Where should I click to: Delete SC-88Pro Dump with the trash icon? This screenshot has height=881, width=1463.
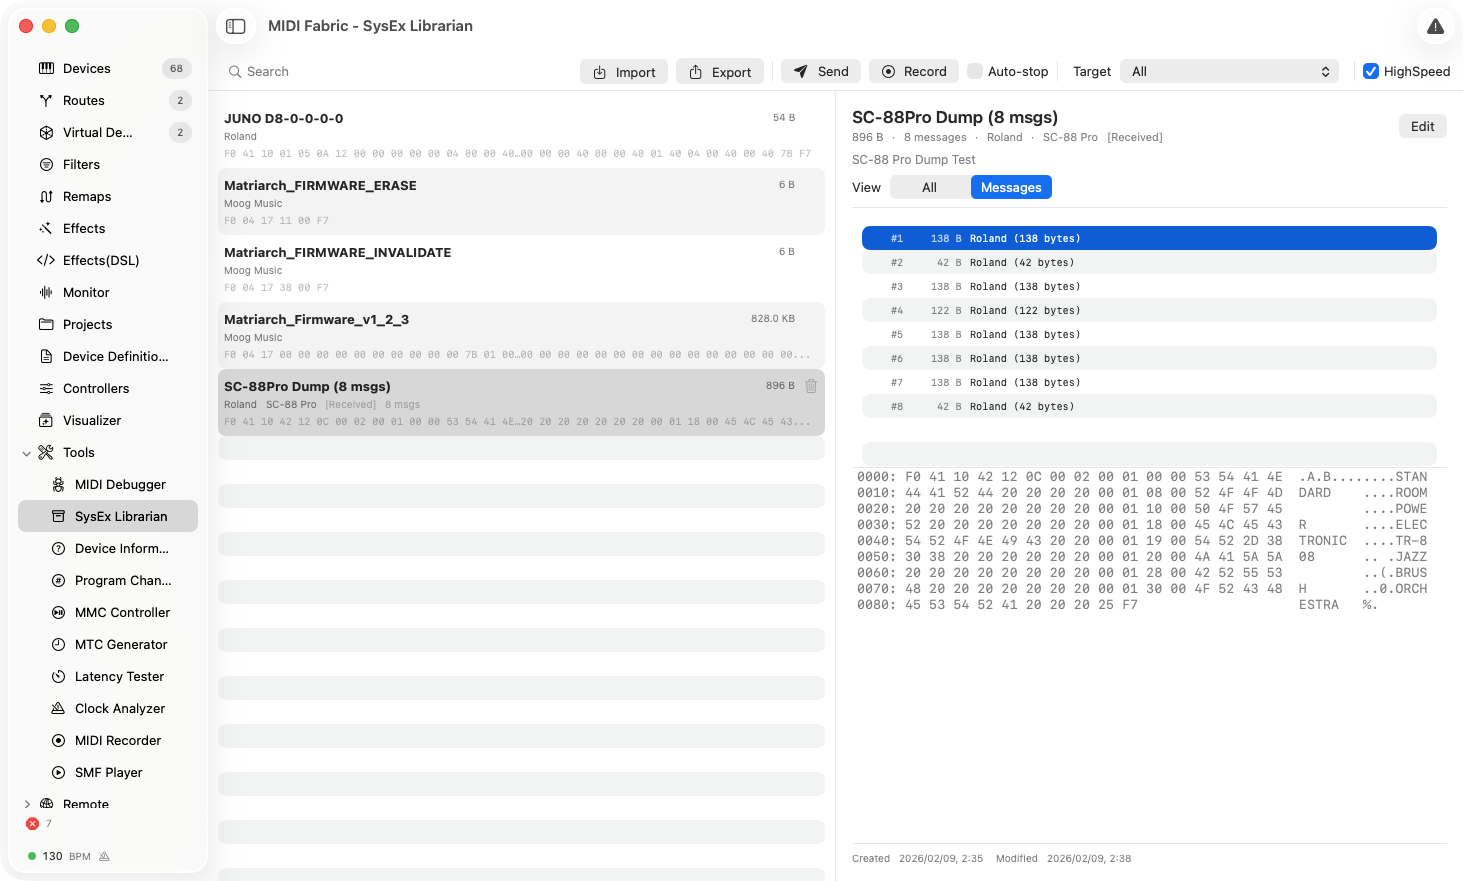(x=811, y=386)
